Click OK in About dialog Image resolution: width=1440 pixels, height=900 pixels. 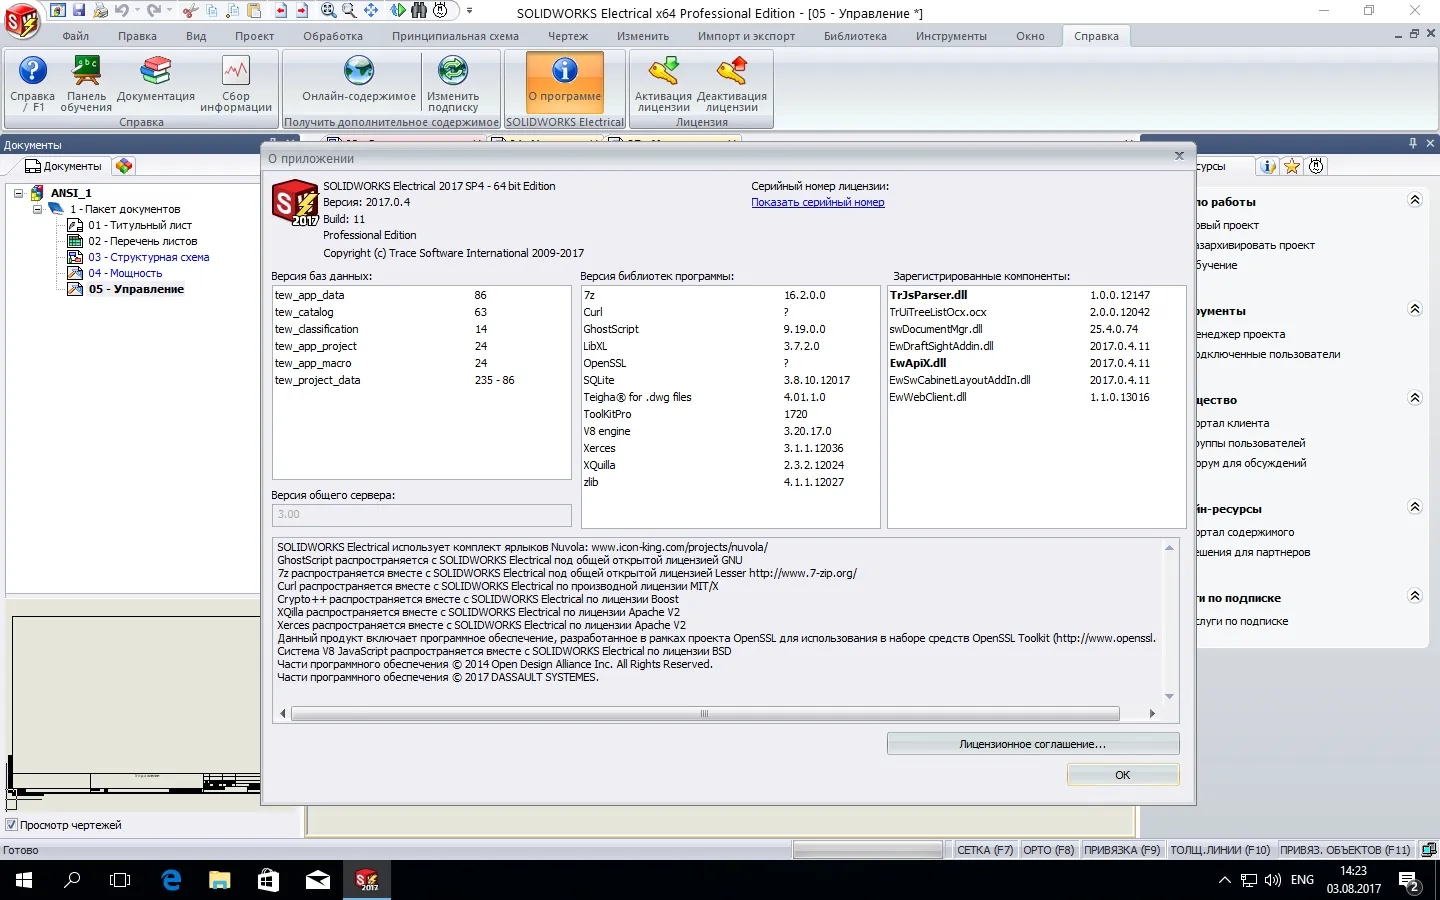(x=1123, y=775)
